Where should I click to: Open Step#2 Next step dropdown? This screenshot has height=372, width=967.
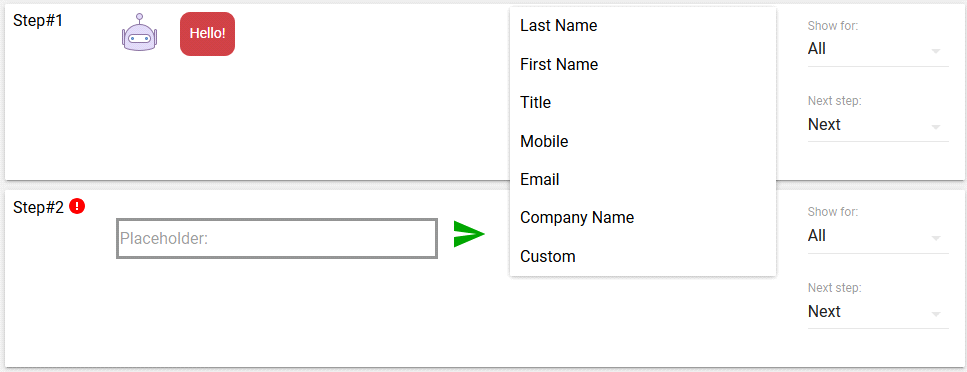pos(878,312)
